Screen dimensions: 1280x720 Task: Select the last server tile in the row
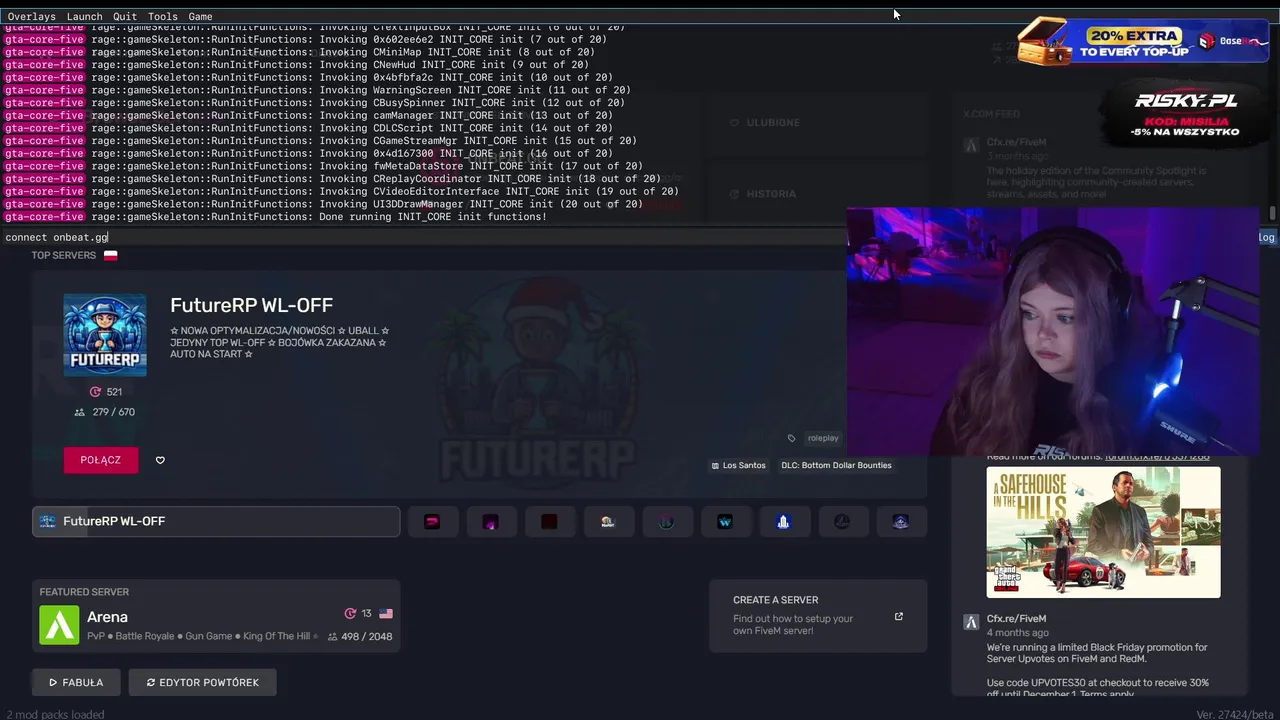[901, 521]
